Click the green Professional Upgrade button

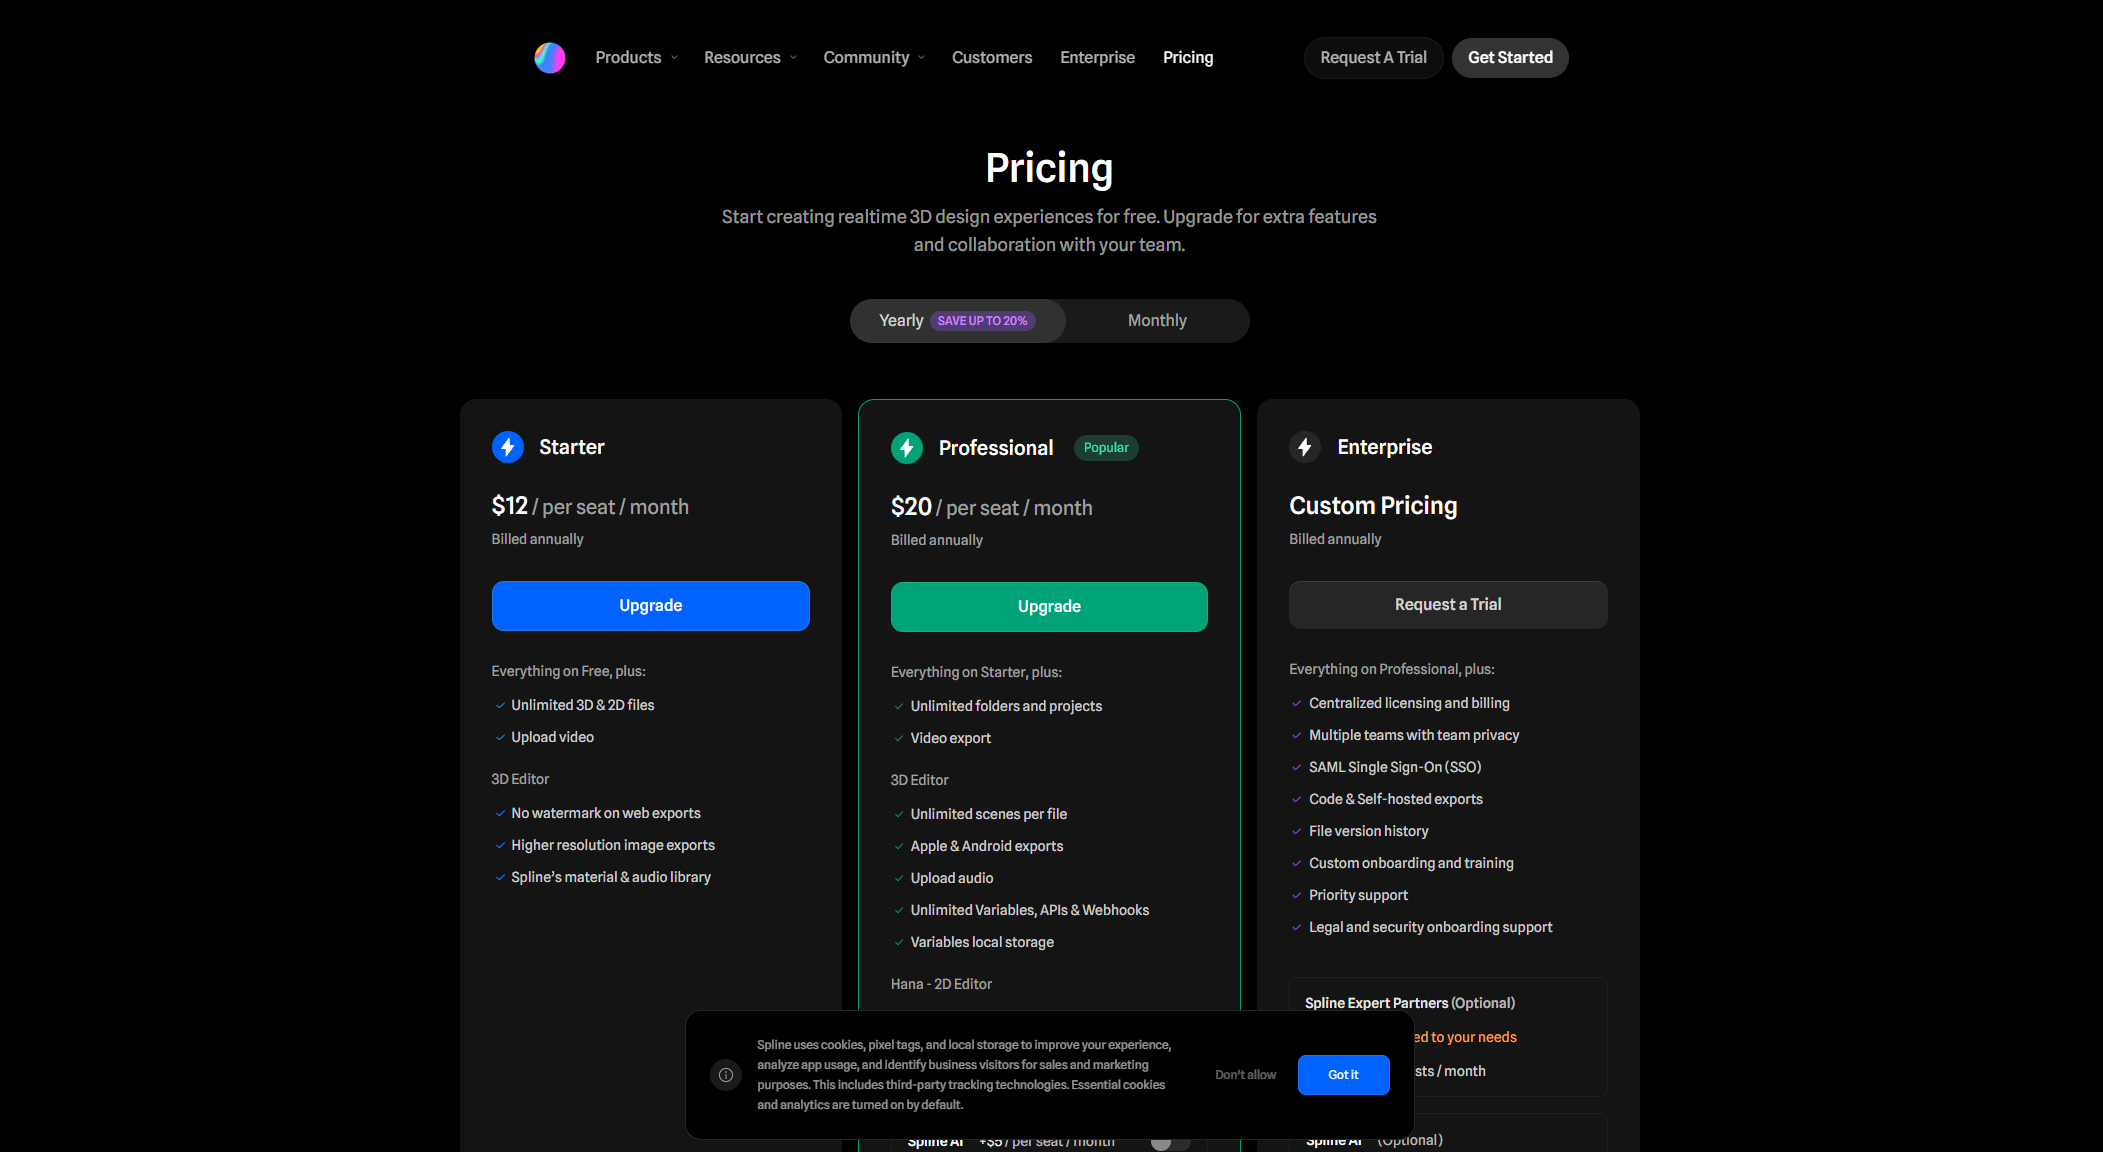click(x=1049, y=607)
